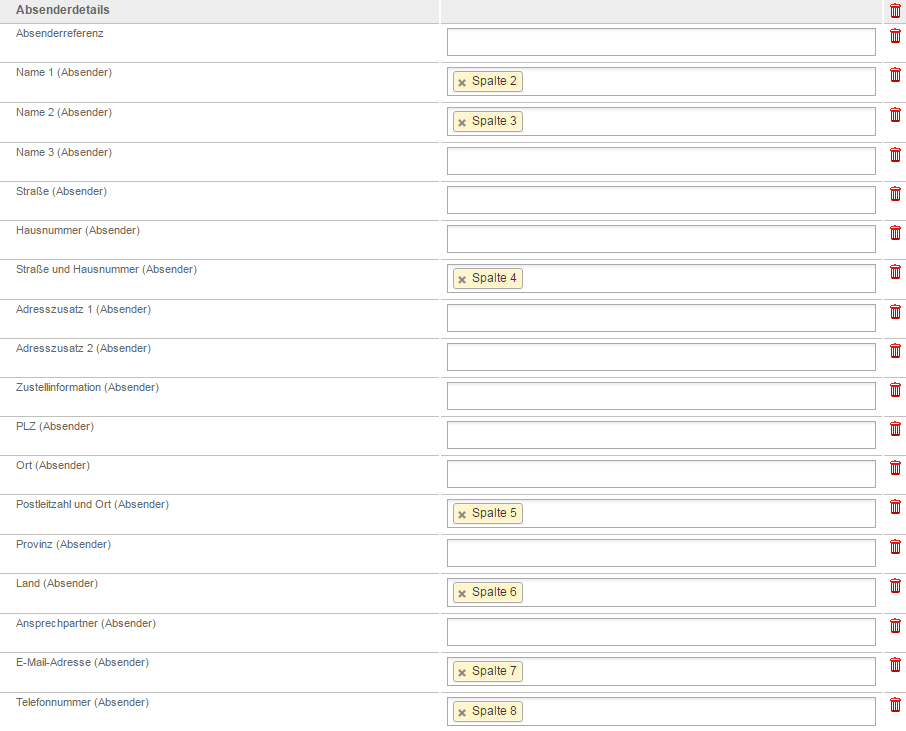
Task: Click trash icon in Absenderdetails header row
Action: (895, 10)
